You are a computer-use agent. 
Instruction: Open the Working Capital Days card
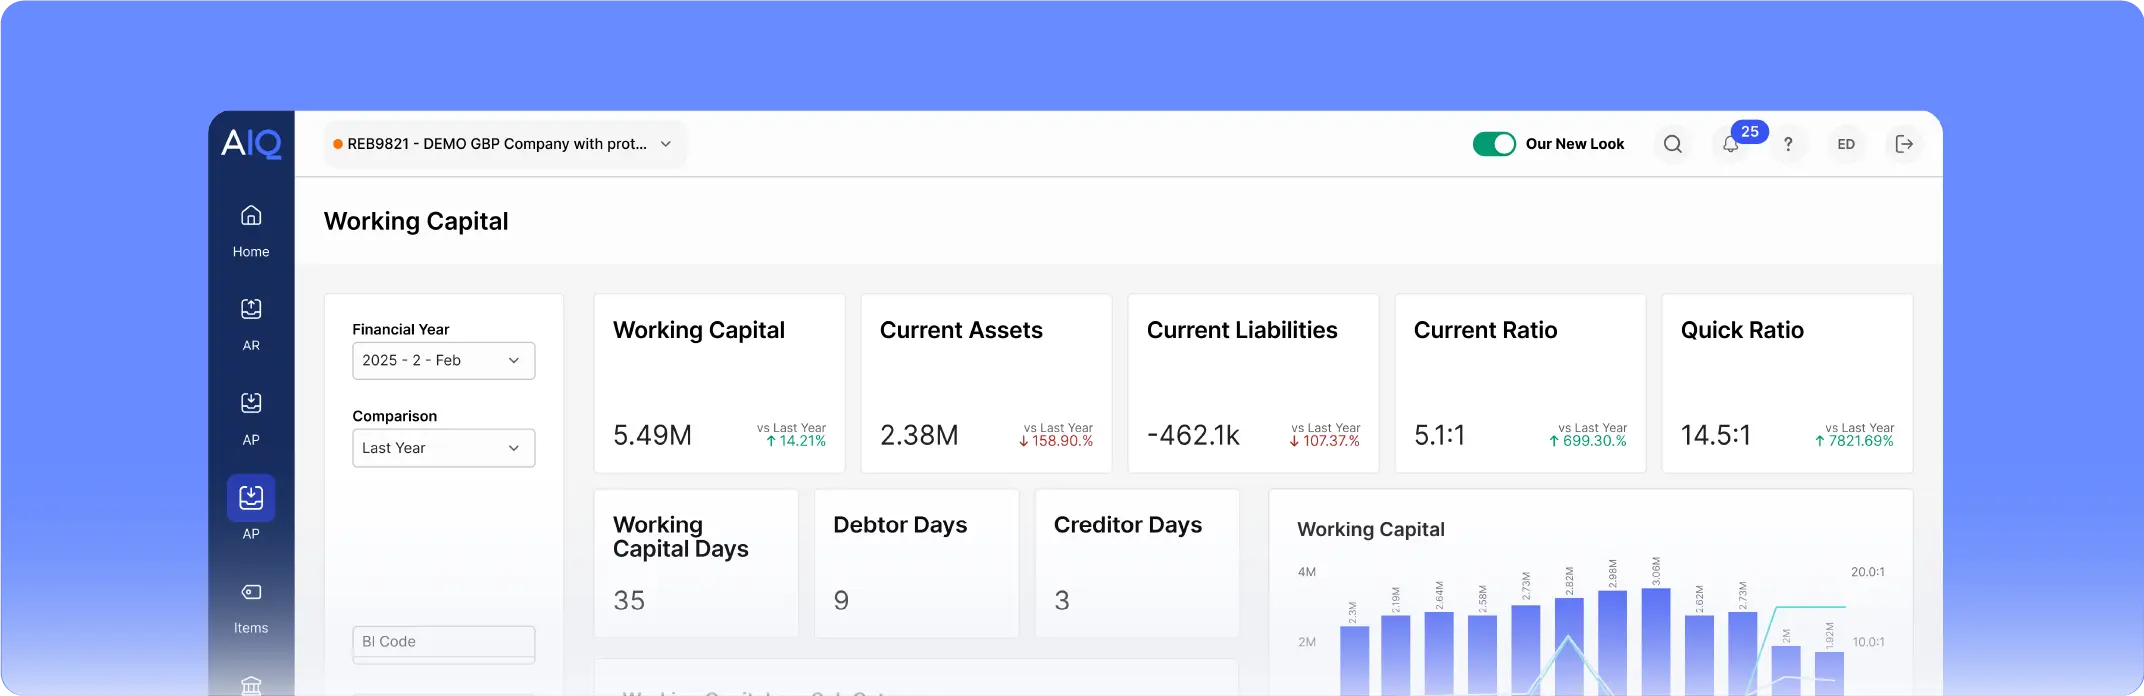(x=697, y=563)
